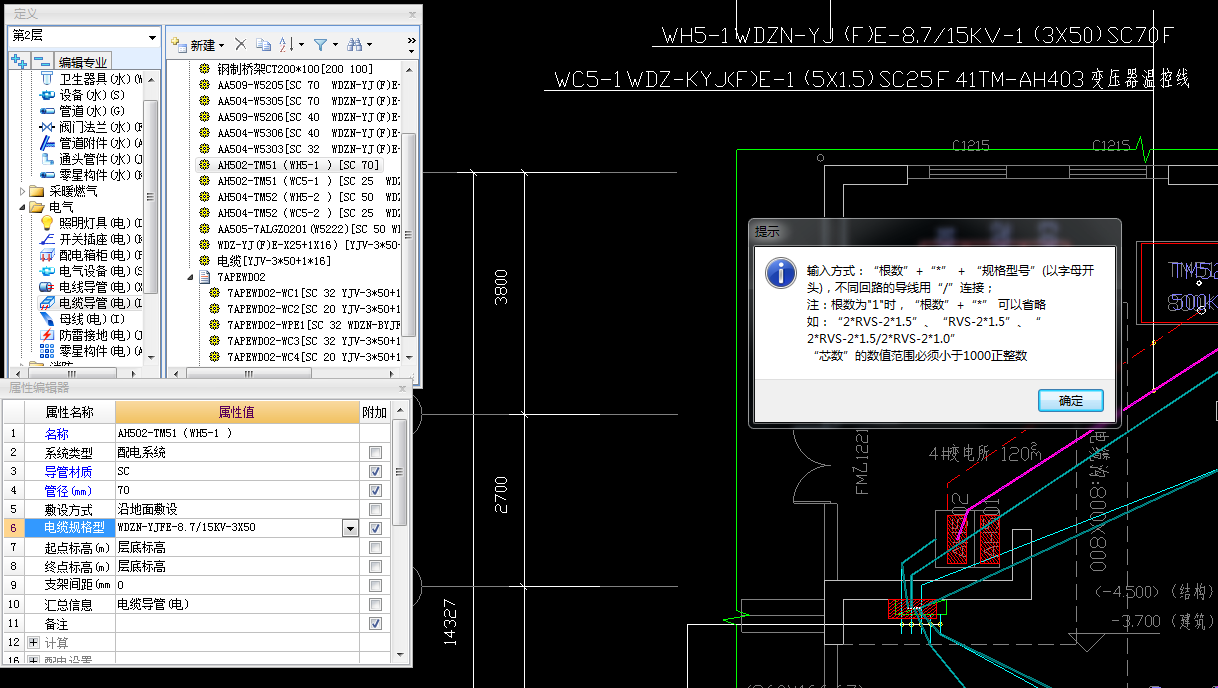The width and height of the screenshot is (1218, 688).
Task: Select 通头管件(水) tree item
Action: [x=92, y=159]
